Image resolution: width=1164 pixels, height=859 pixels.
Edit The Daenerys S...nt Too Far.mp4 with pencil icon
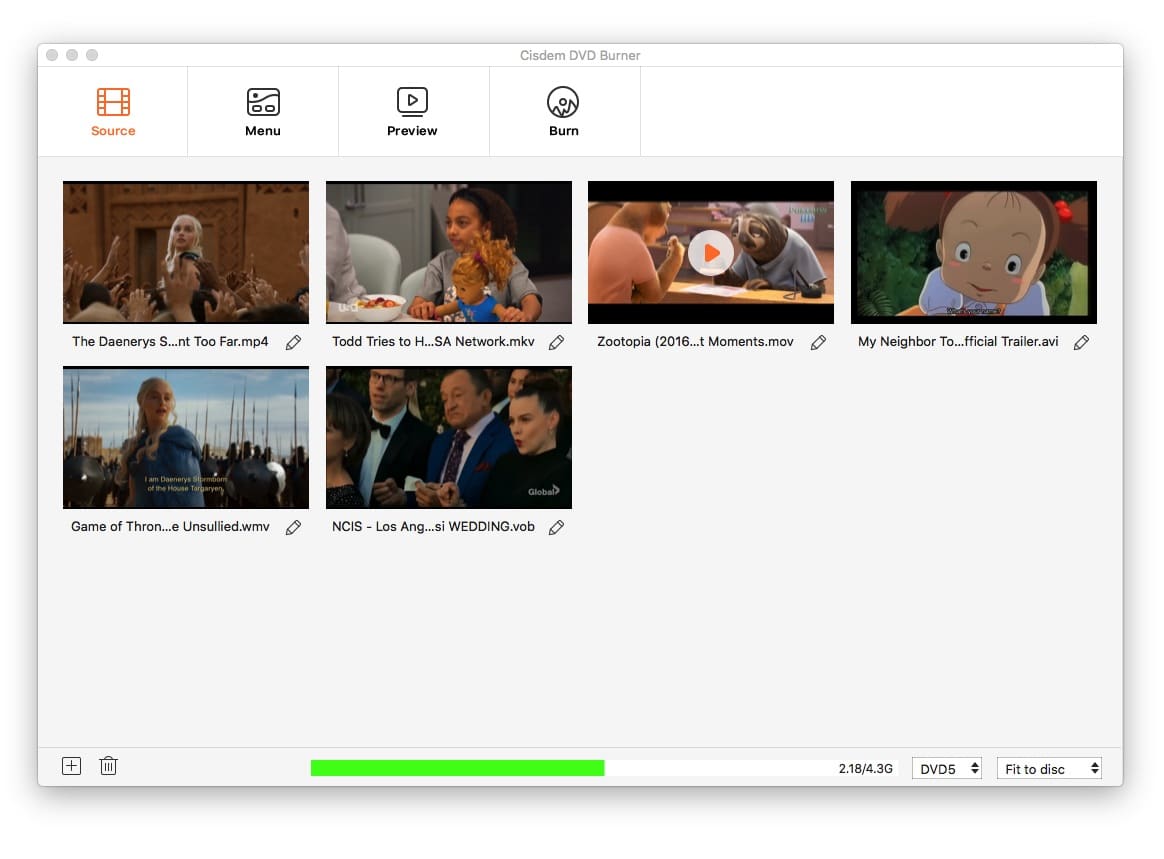pyautogui.click(x=294, y=342)
